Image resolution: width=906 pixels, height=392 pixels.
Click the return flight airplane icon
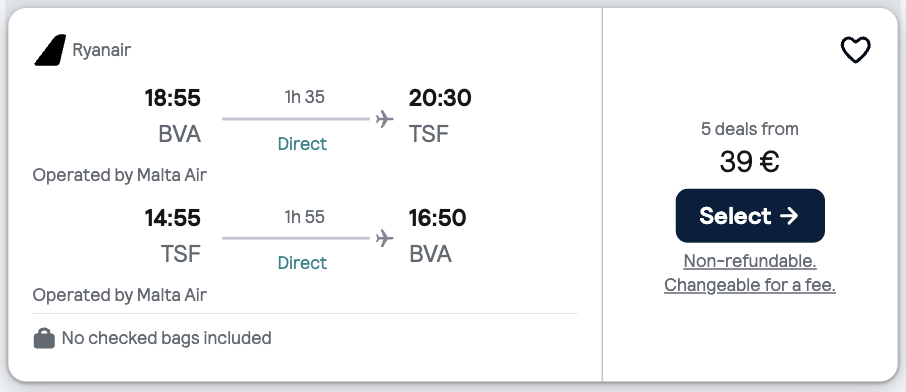tap(384, 238)
